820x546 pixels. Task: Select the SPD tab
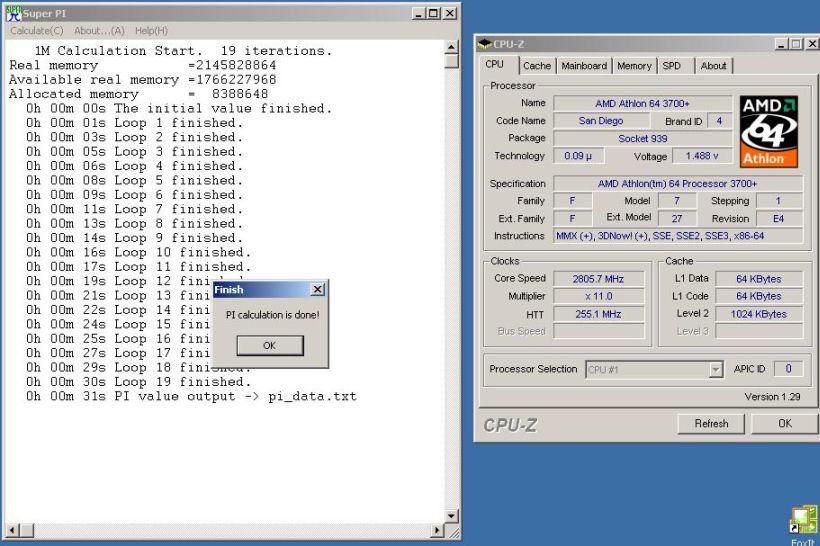coord(672,66)
